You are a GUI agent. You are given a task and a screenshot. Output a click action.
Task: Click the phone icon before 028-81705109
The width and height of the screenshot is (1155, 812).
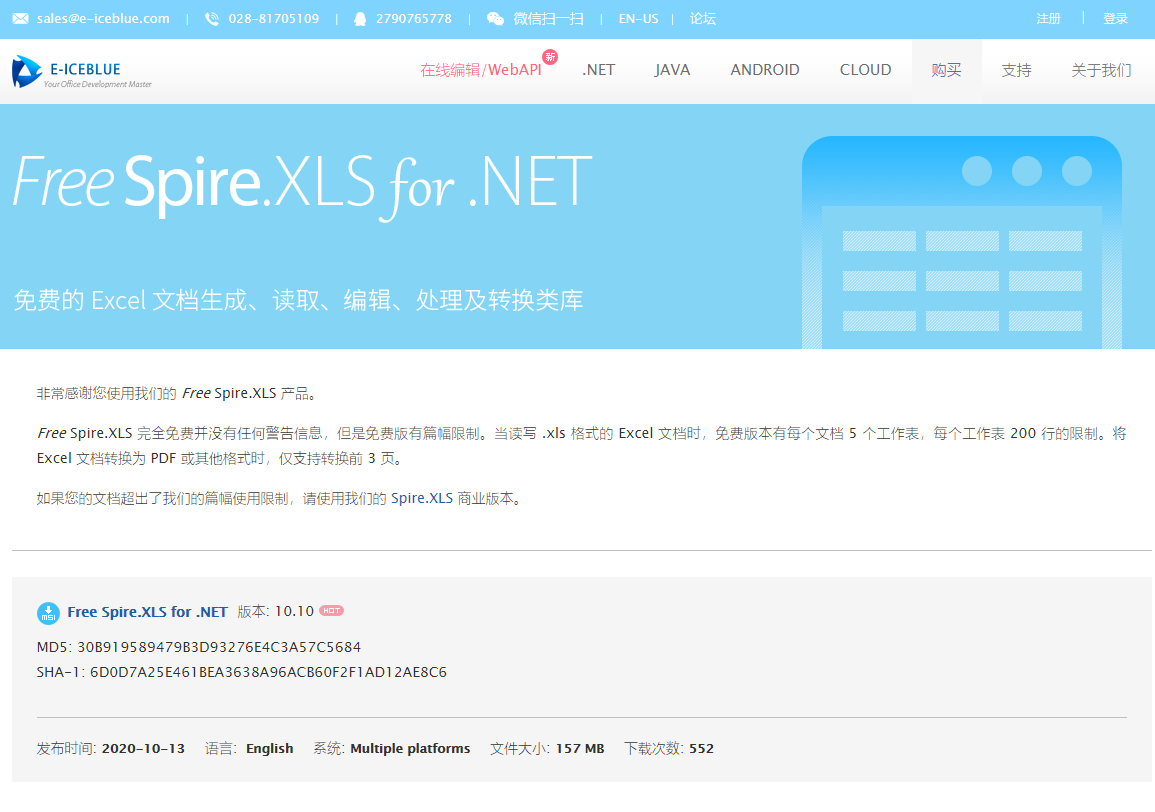(210, 17)
